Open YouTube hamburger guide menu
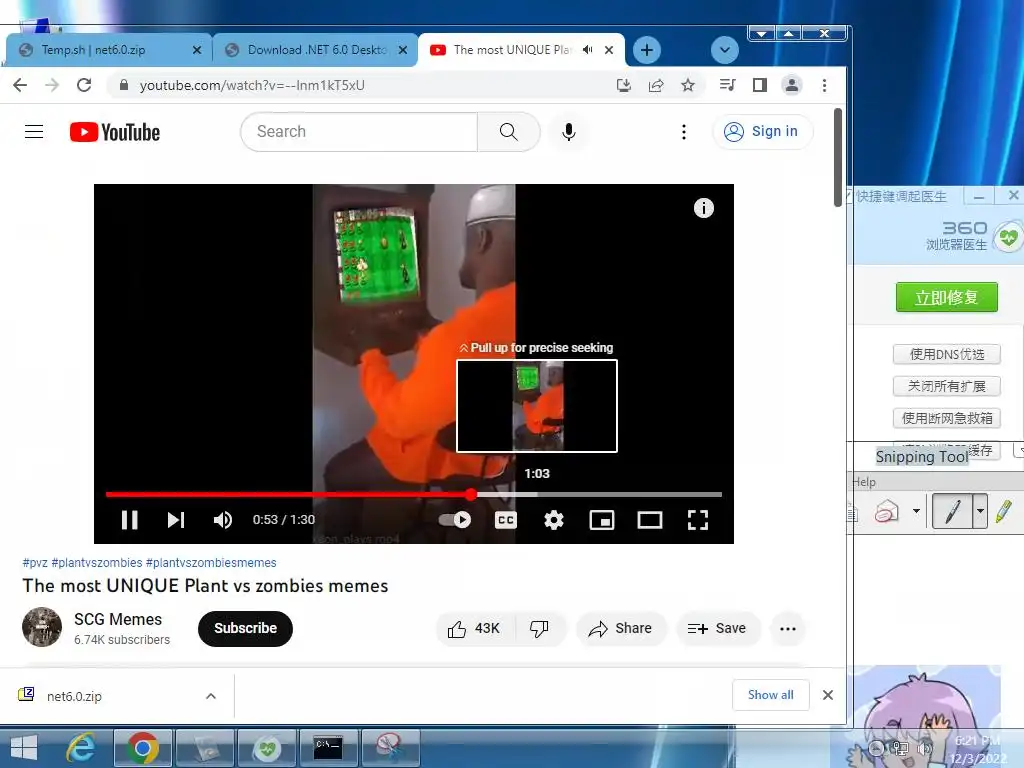1024x768 pixels. click(x=34, y=132)
